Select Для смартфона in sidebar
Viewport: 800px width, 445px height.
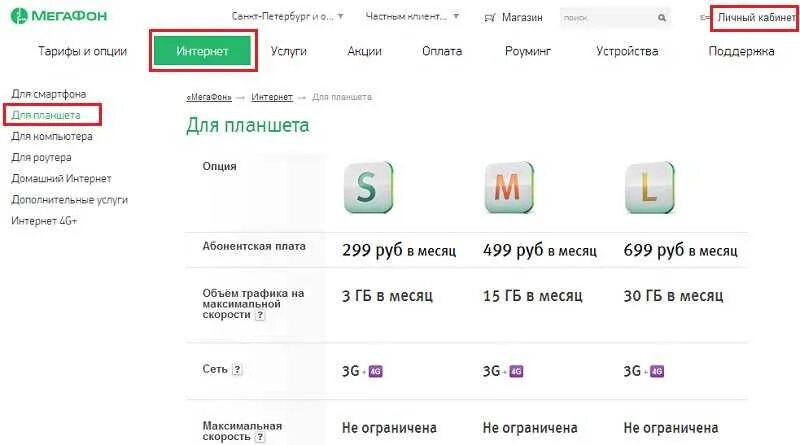point(49,94)
